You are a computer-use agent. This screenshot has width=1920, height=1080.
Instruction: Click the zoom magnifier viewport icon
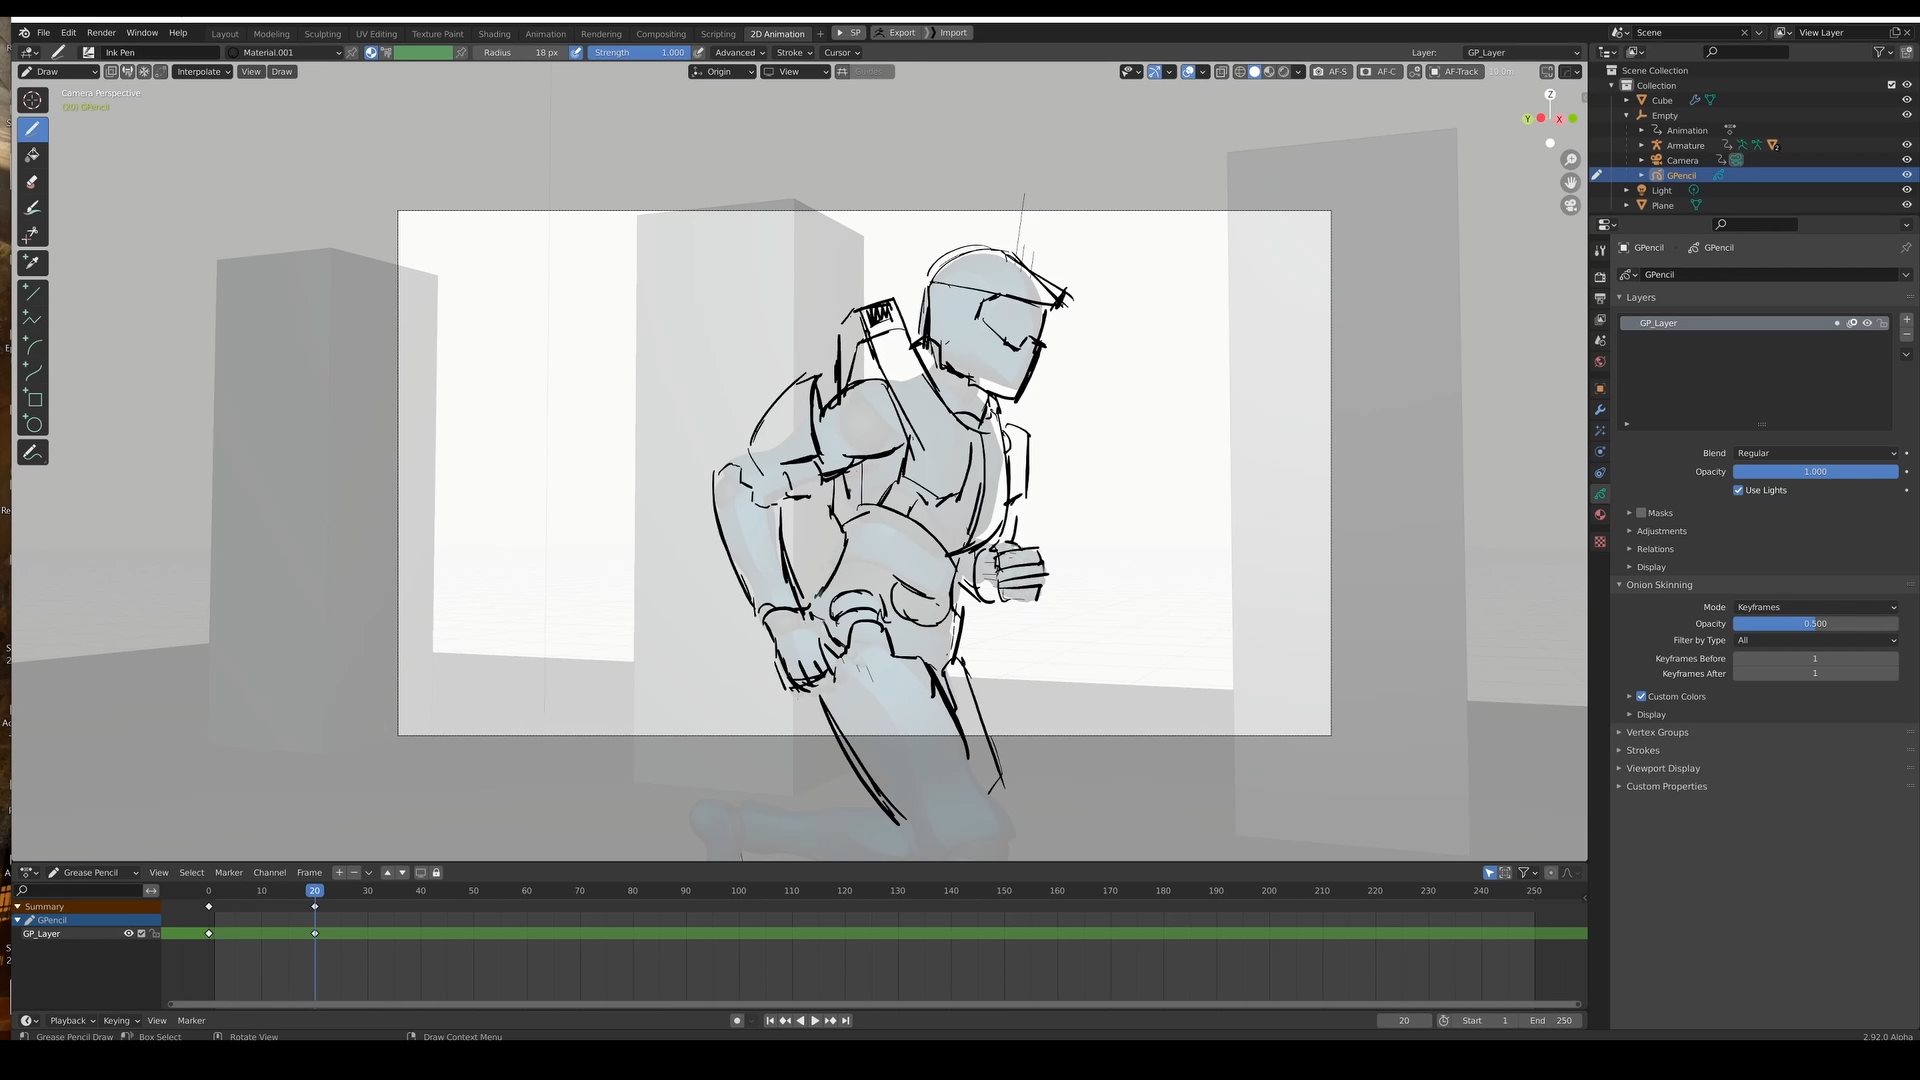point(1570,160)
